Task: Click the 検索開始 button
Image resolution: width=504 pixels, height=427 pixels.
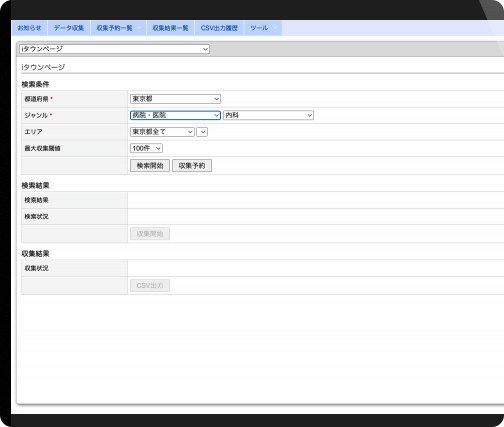Action: 150,166
